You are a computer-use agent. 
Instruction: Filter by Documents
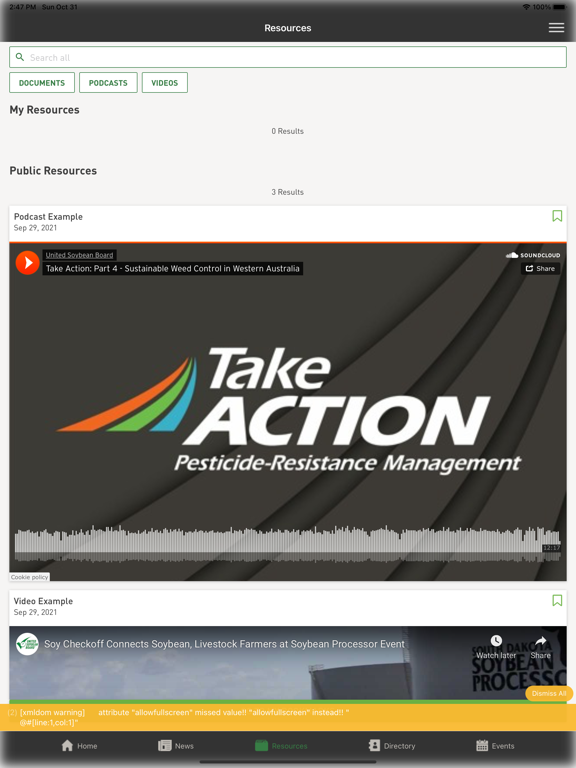point(42,83)
